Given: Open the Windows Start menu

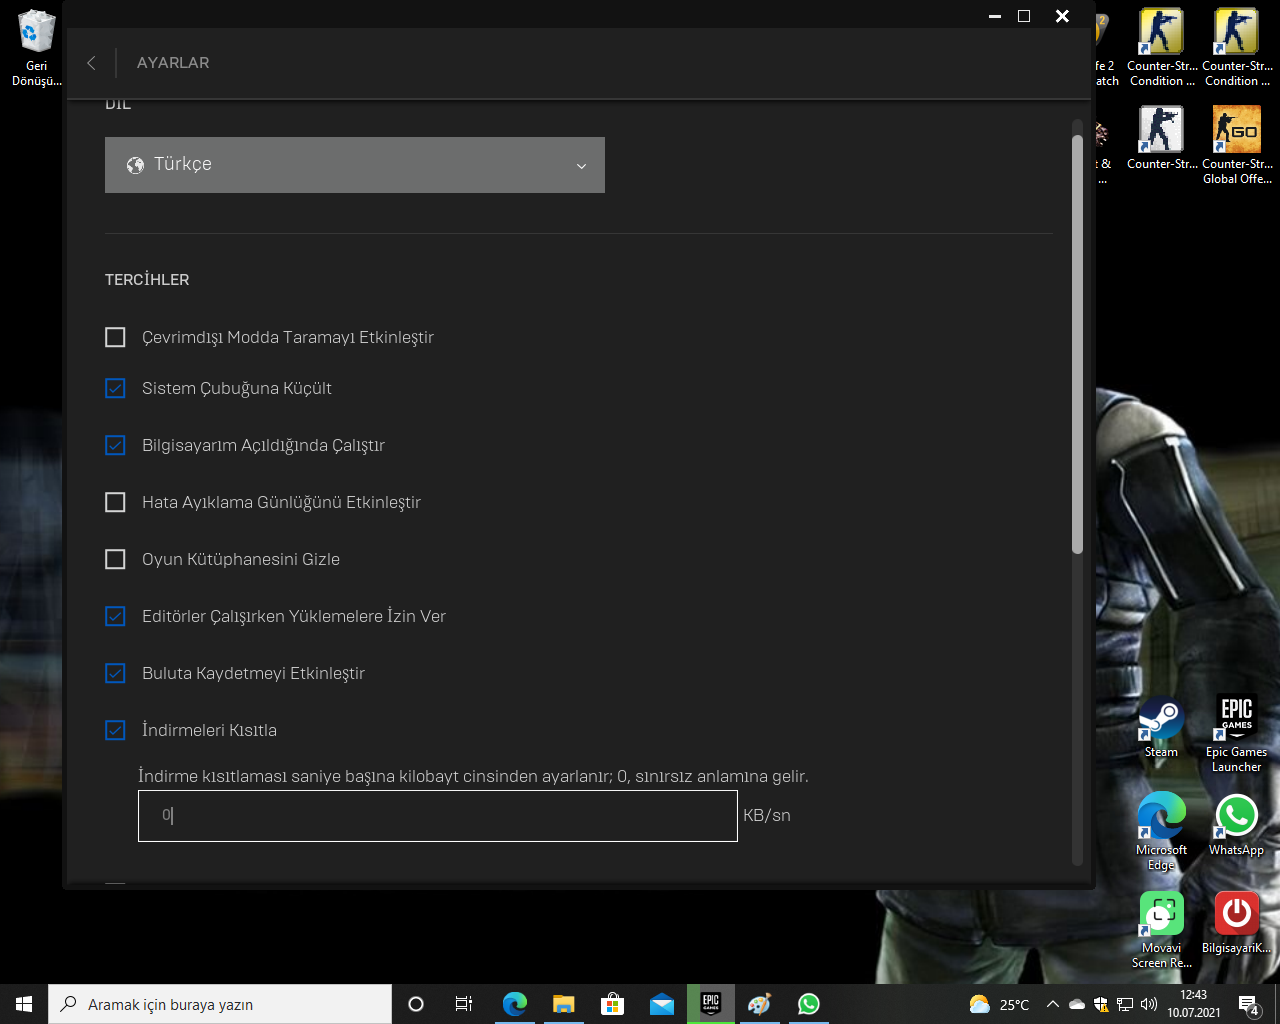Looking at the screenshot, I should [x=24, y=1004].
